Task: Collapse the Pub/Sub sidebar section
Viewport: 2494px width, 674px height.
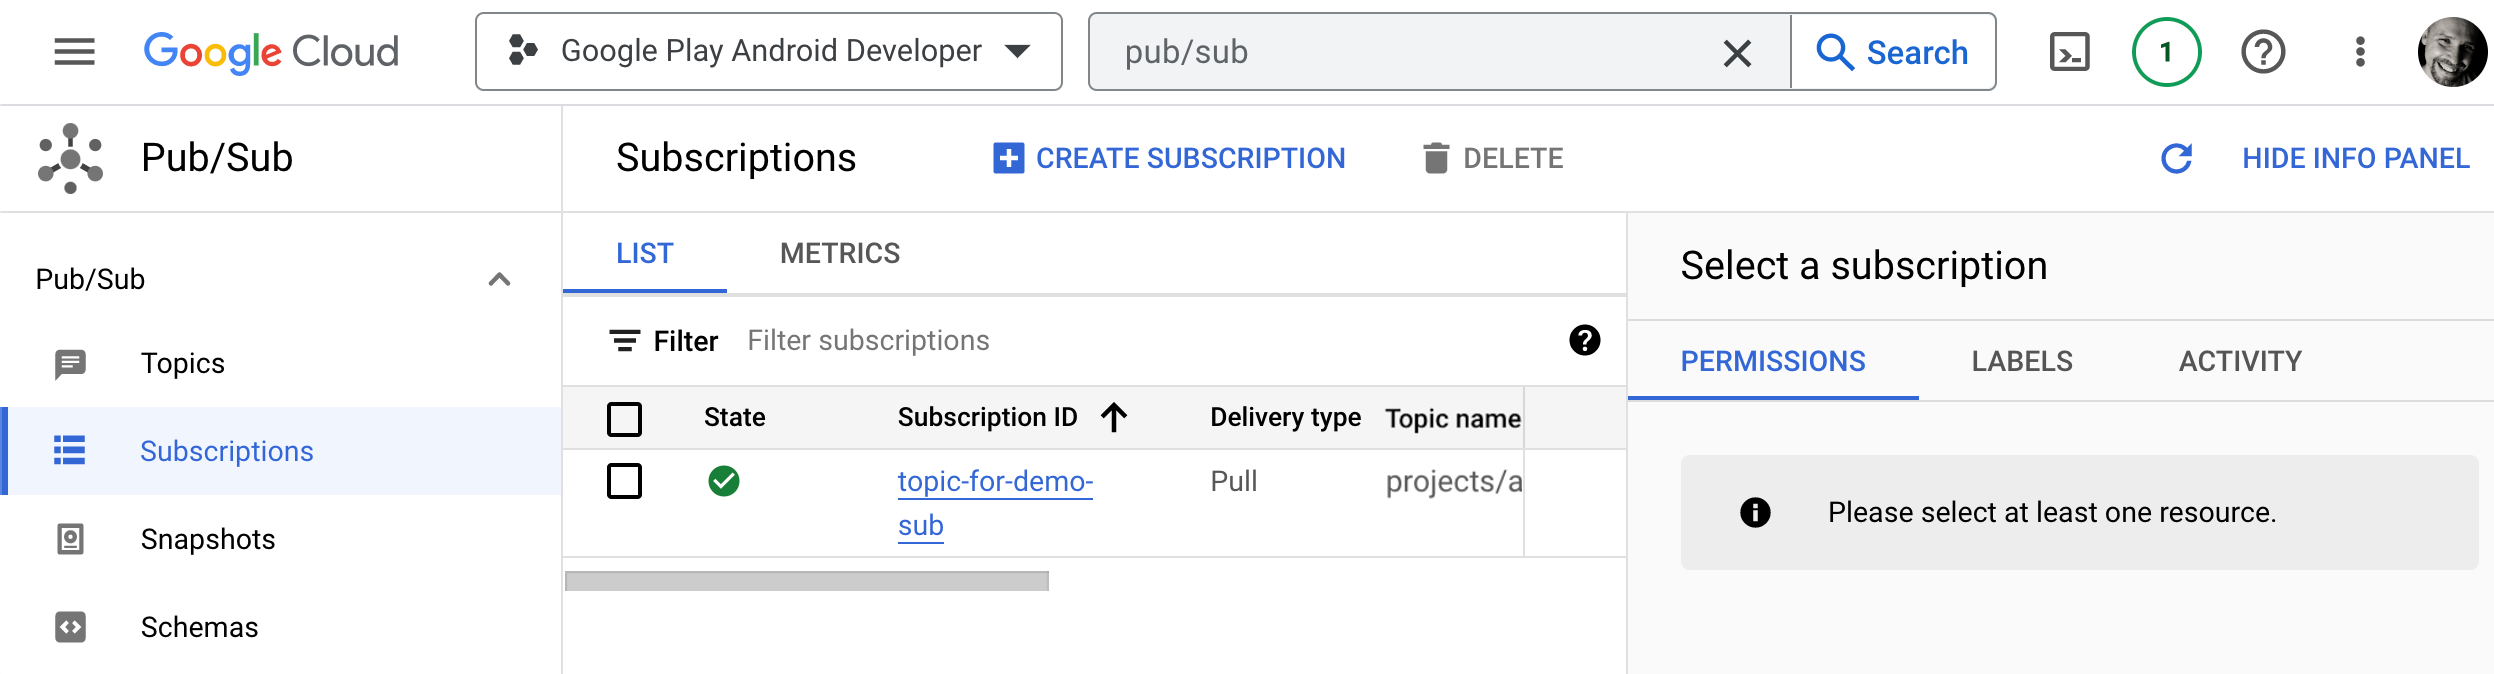Action: (499, 279)
